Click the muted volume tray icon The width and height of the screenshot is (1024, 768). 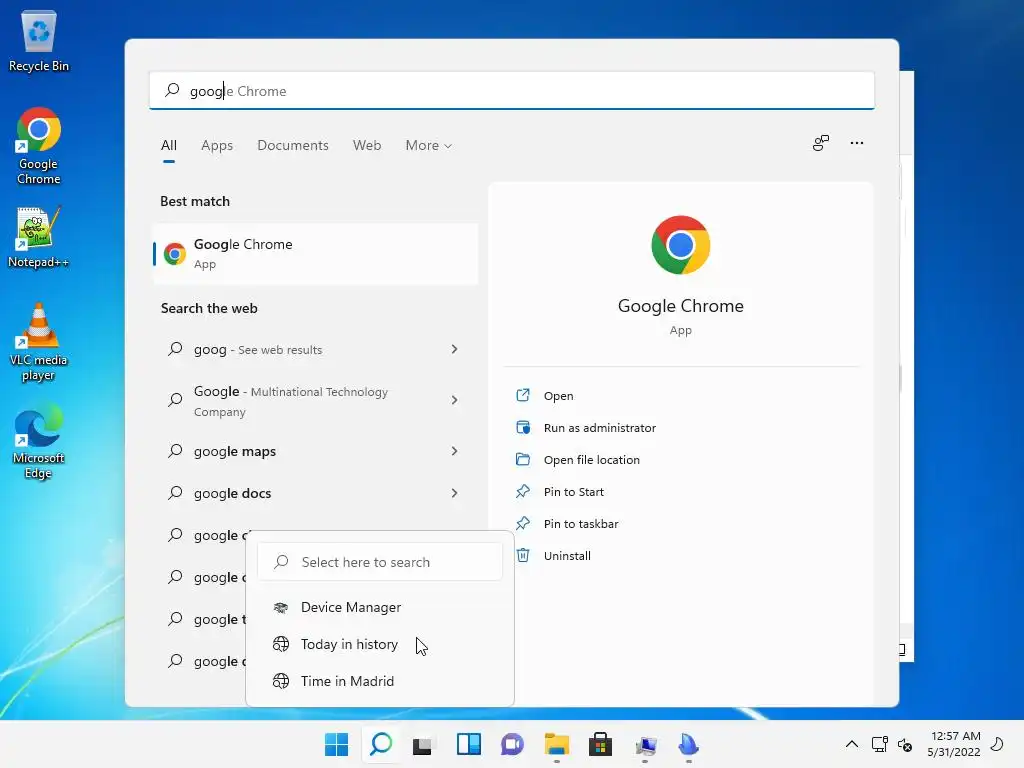coord(905,744)
